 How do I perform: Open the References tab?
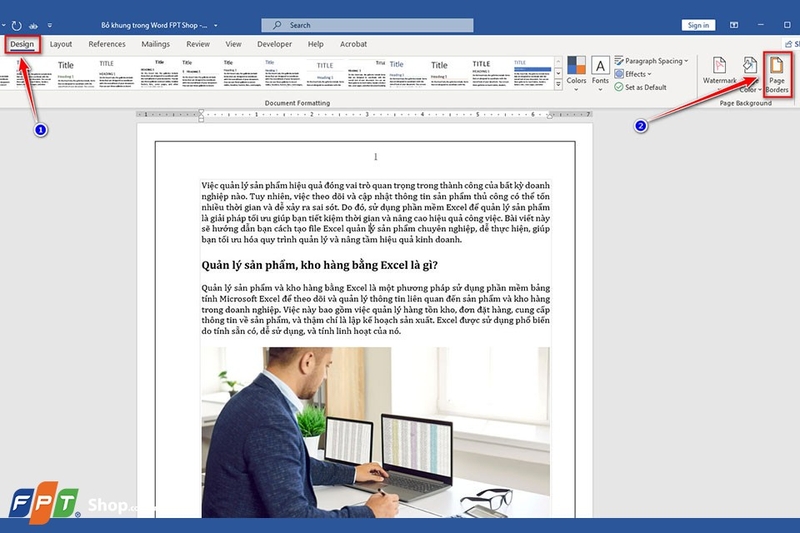(107, 44)
